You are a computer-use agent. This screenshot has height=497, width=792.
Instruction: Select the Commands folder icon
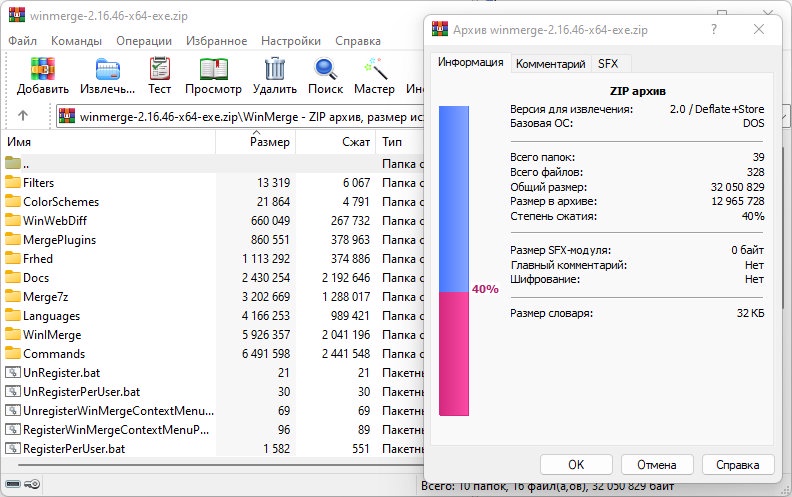click(x=13, y=354)
